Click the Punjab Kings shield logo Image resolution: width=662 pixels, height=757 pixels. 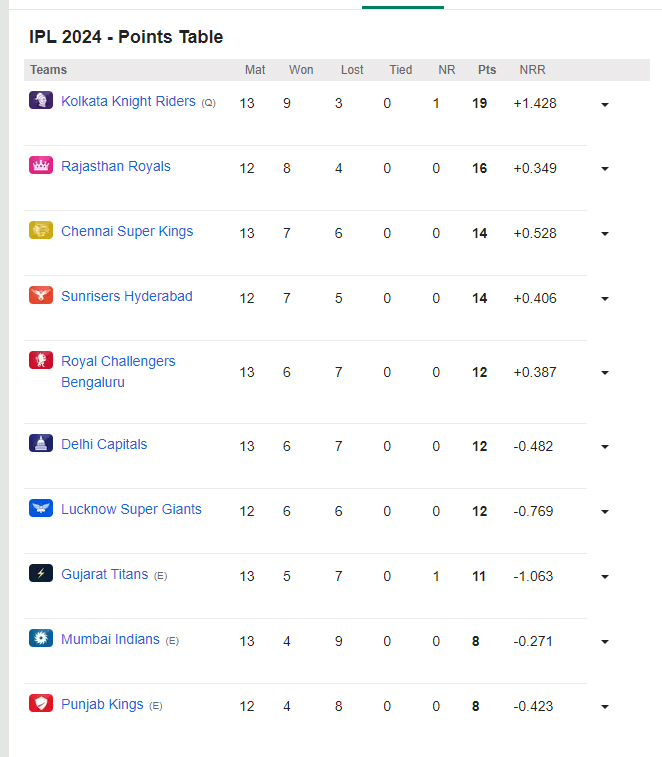click(41, 703)
